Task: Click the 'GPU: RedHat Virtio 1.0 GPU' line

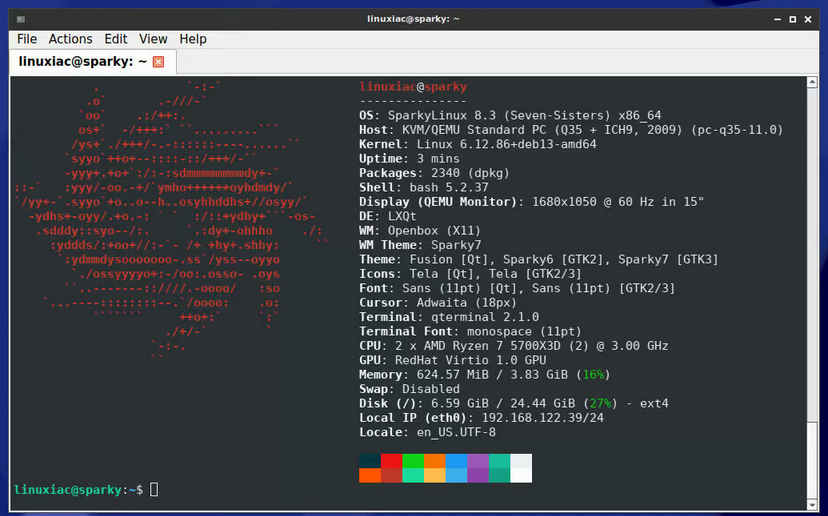Action: 453,360
